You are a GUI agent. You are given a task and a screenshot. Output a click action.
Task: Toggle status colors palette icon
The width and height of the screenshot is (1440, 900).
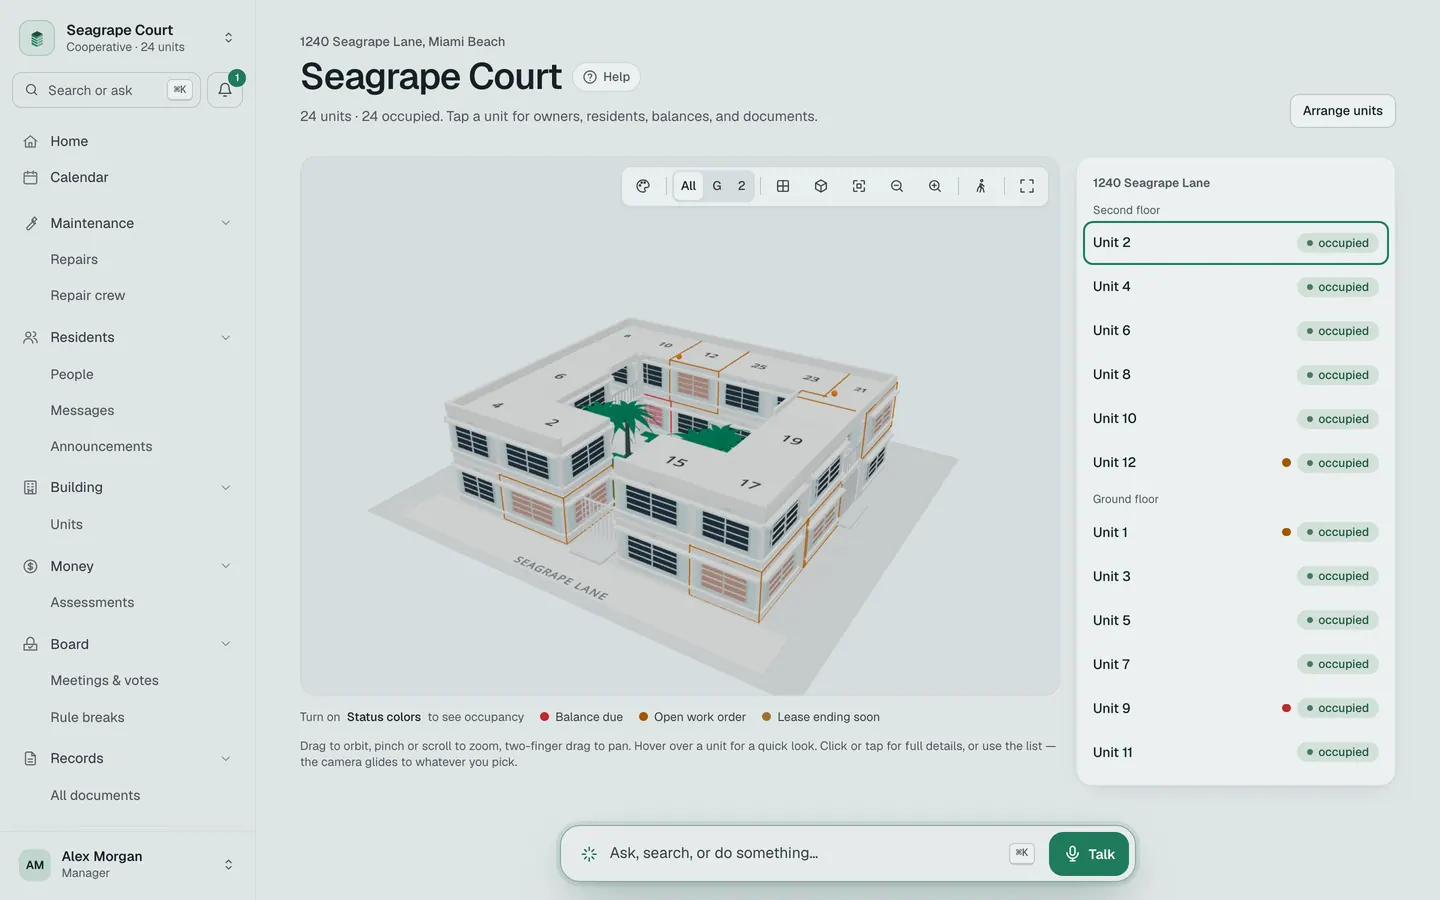pyautogui.click(x=643, y=186)
